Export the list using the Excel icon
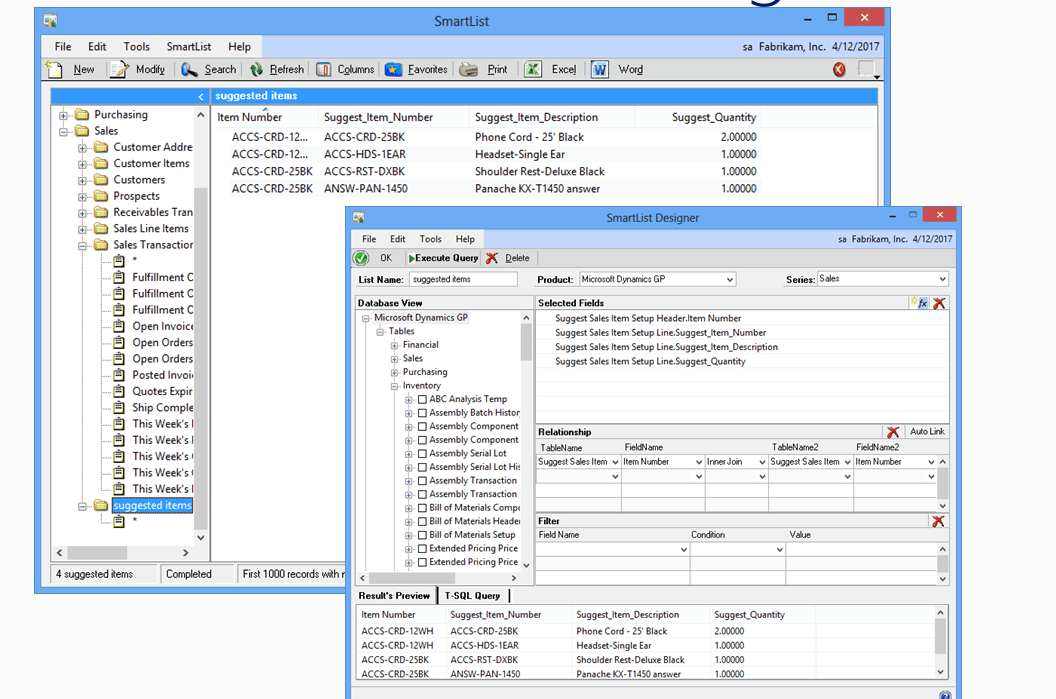This screenshot has width=1056, height=699. coord(553,69)
